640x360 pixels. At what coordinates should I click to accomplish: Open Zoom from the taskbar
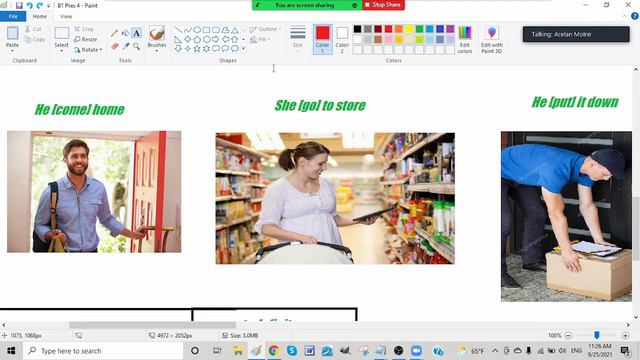[416, 351]
